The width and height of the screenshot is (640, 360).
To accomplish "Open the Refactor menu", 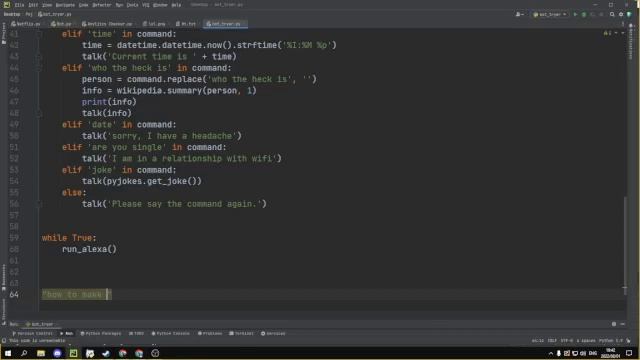I will 102,5.
